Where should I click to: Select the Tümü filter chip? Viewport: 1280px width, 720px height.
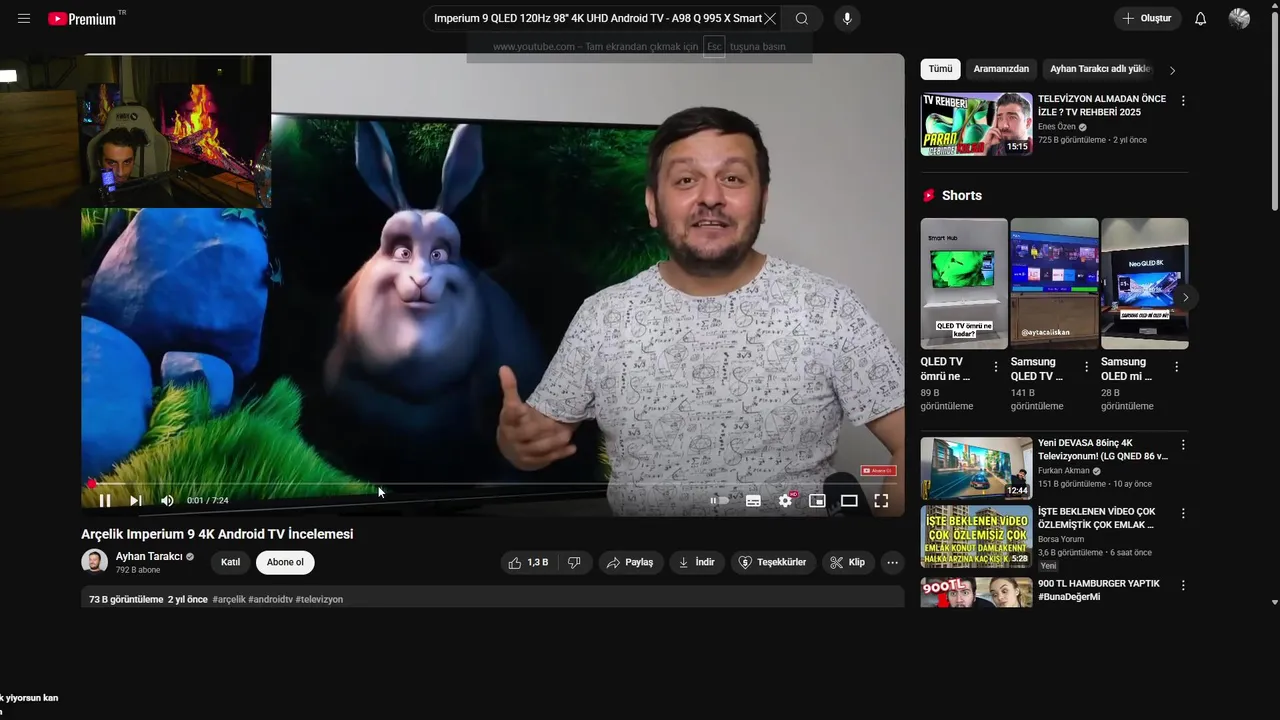tap(940, 69)
